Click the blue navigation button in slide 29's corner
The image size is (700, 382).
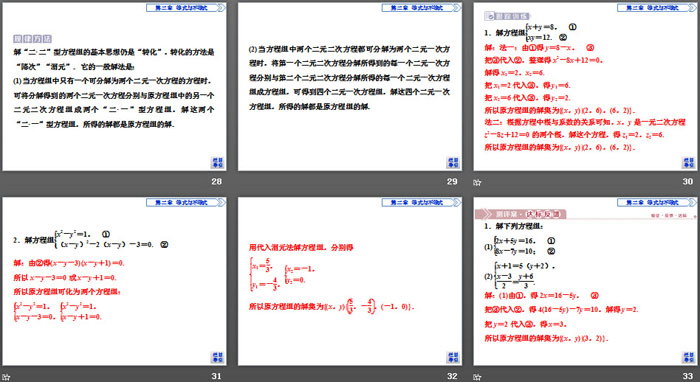coord(453,162)
